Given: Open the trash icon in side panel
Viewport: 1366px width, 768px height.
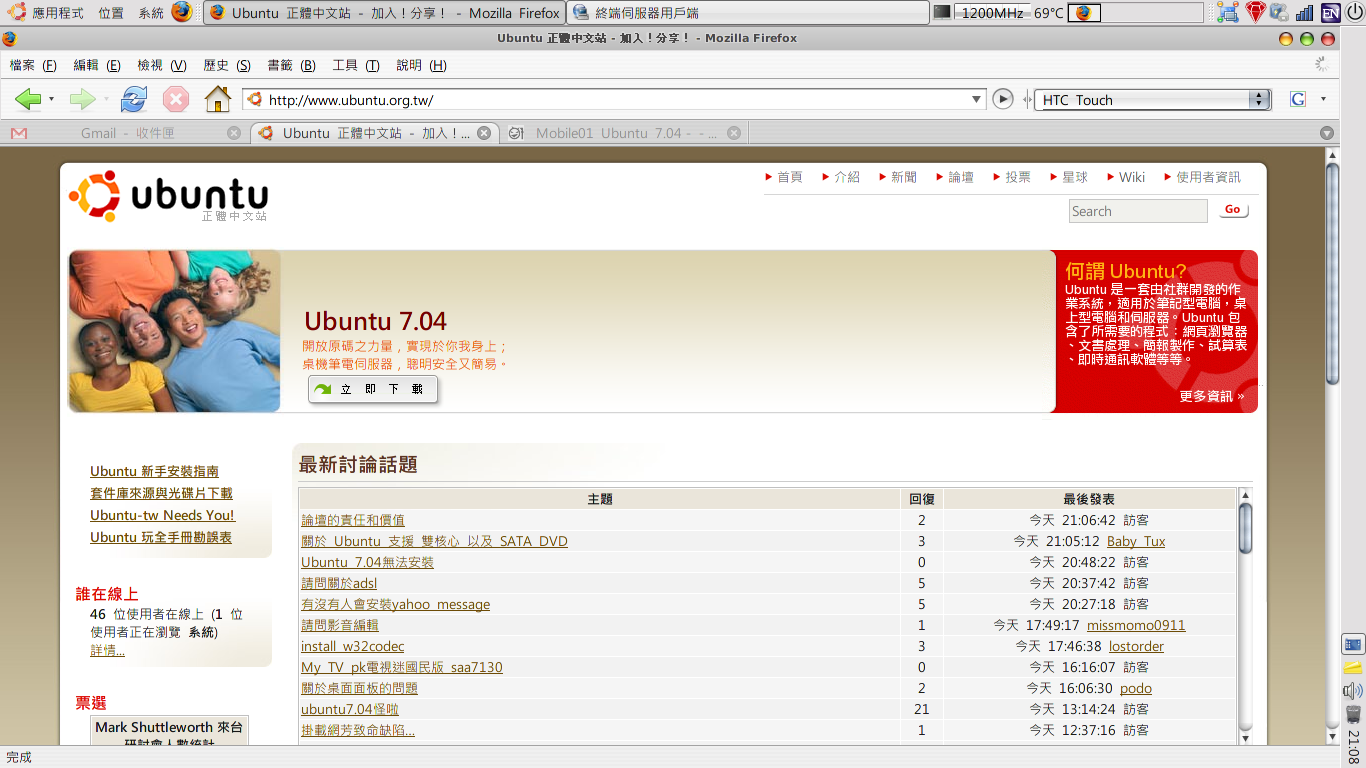Looking at the screenshot, I should (1353, 714).
